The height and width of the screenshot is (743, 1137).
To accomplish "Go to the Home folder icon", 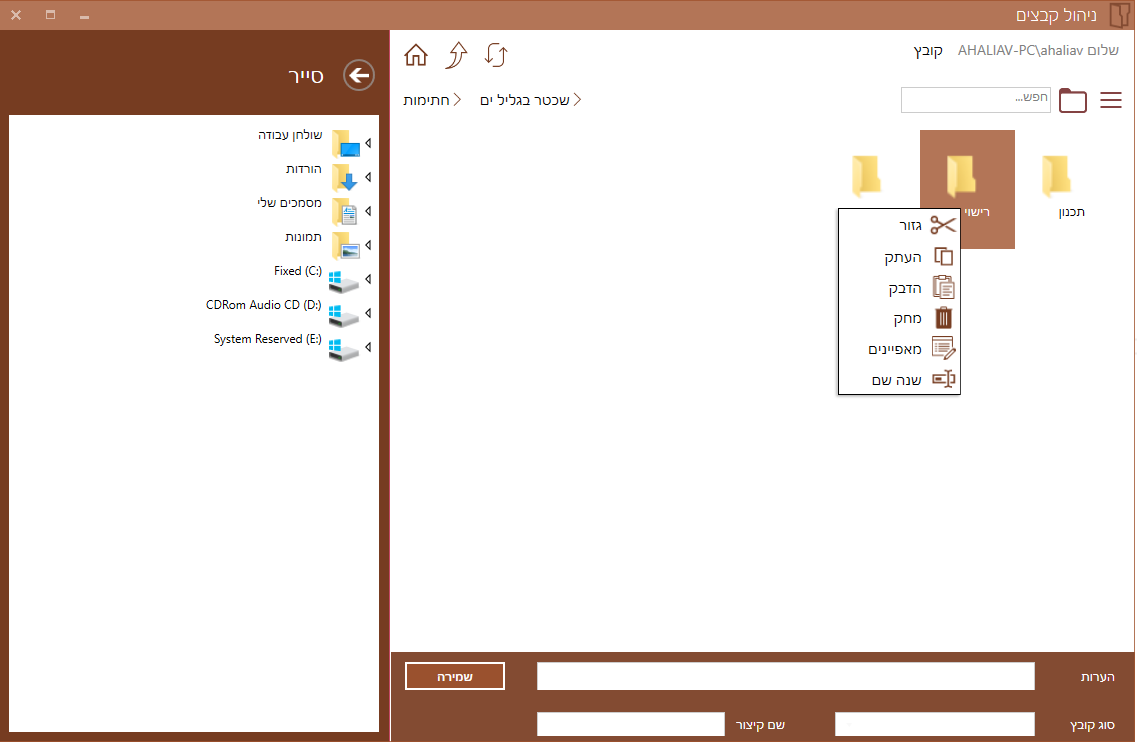I will 416,55.
